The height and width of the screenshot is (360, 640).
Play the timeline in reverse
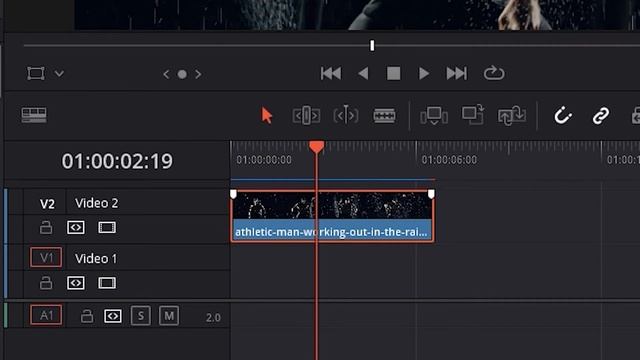363,73
